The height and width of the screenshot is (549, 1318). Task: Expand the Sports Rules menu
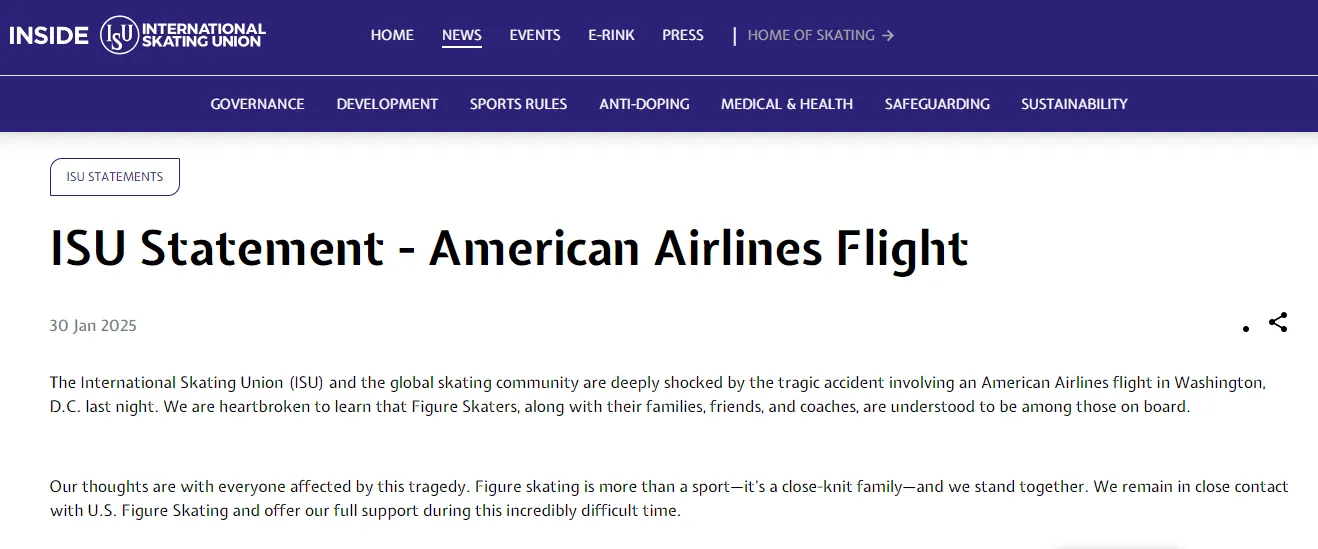[518, 104]
